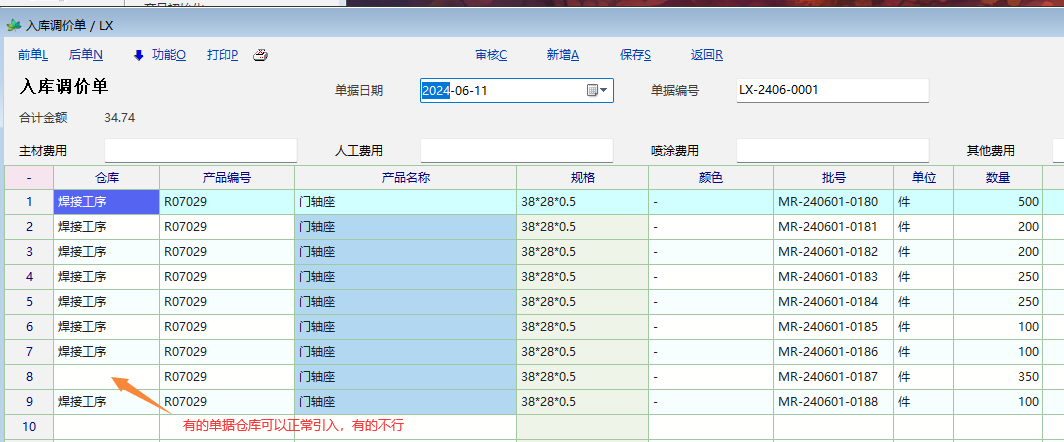Click 审核C to audit the document
The height and width of the screenshot is (442, 1064).
[491, 55]
